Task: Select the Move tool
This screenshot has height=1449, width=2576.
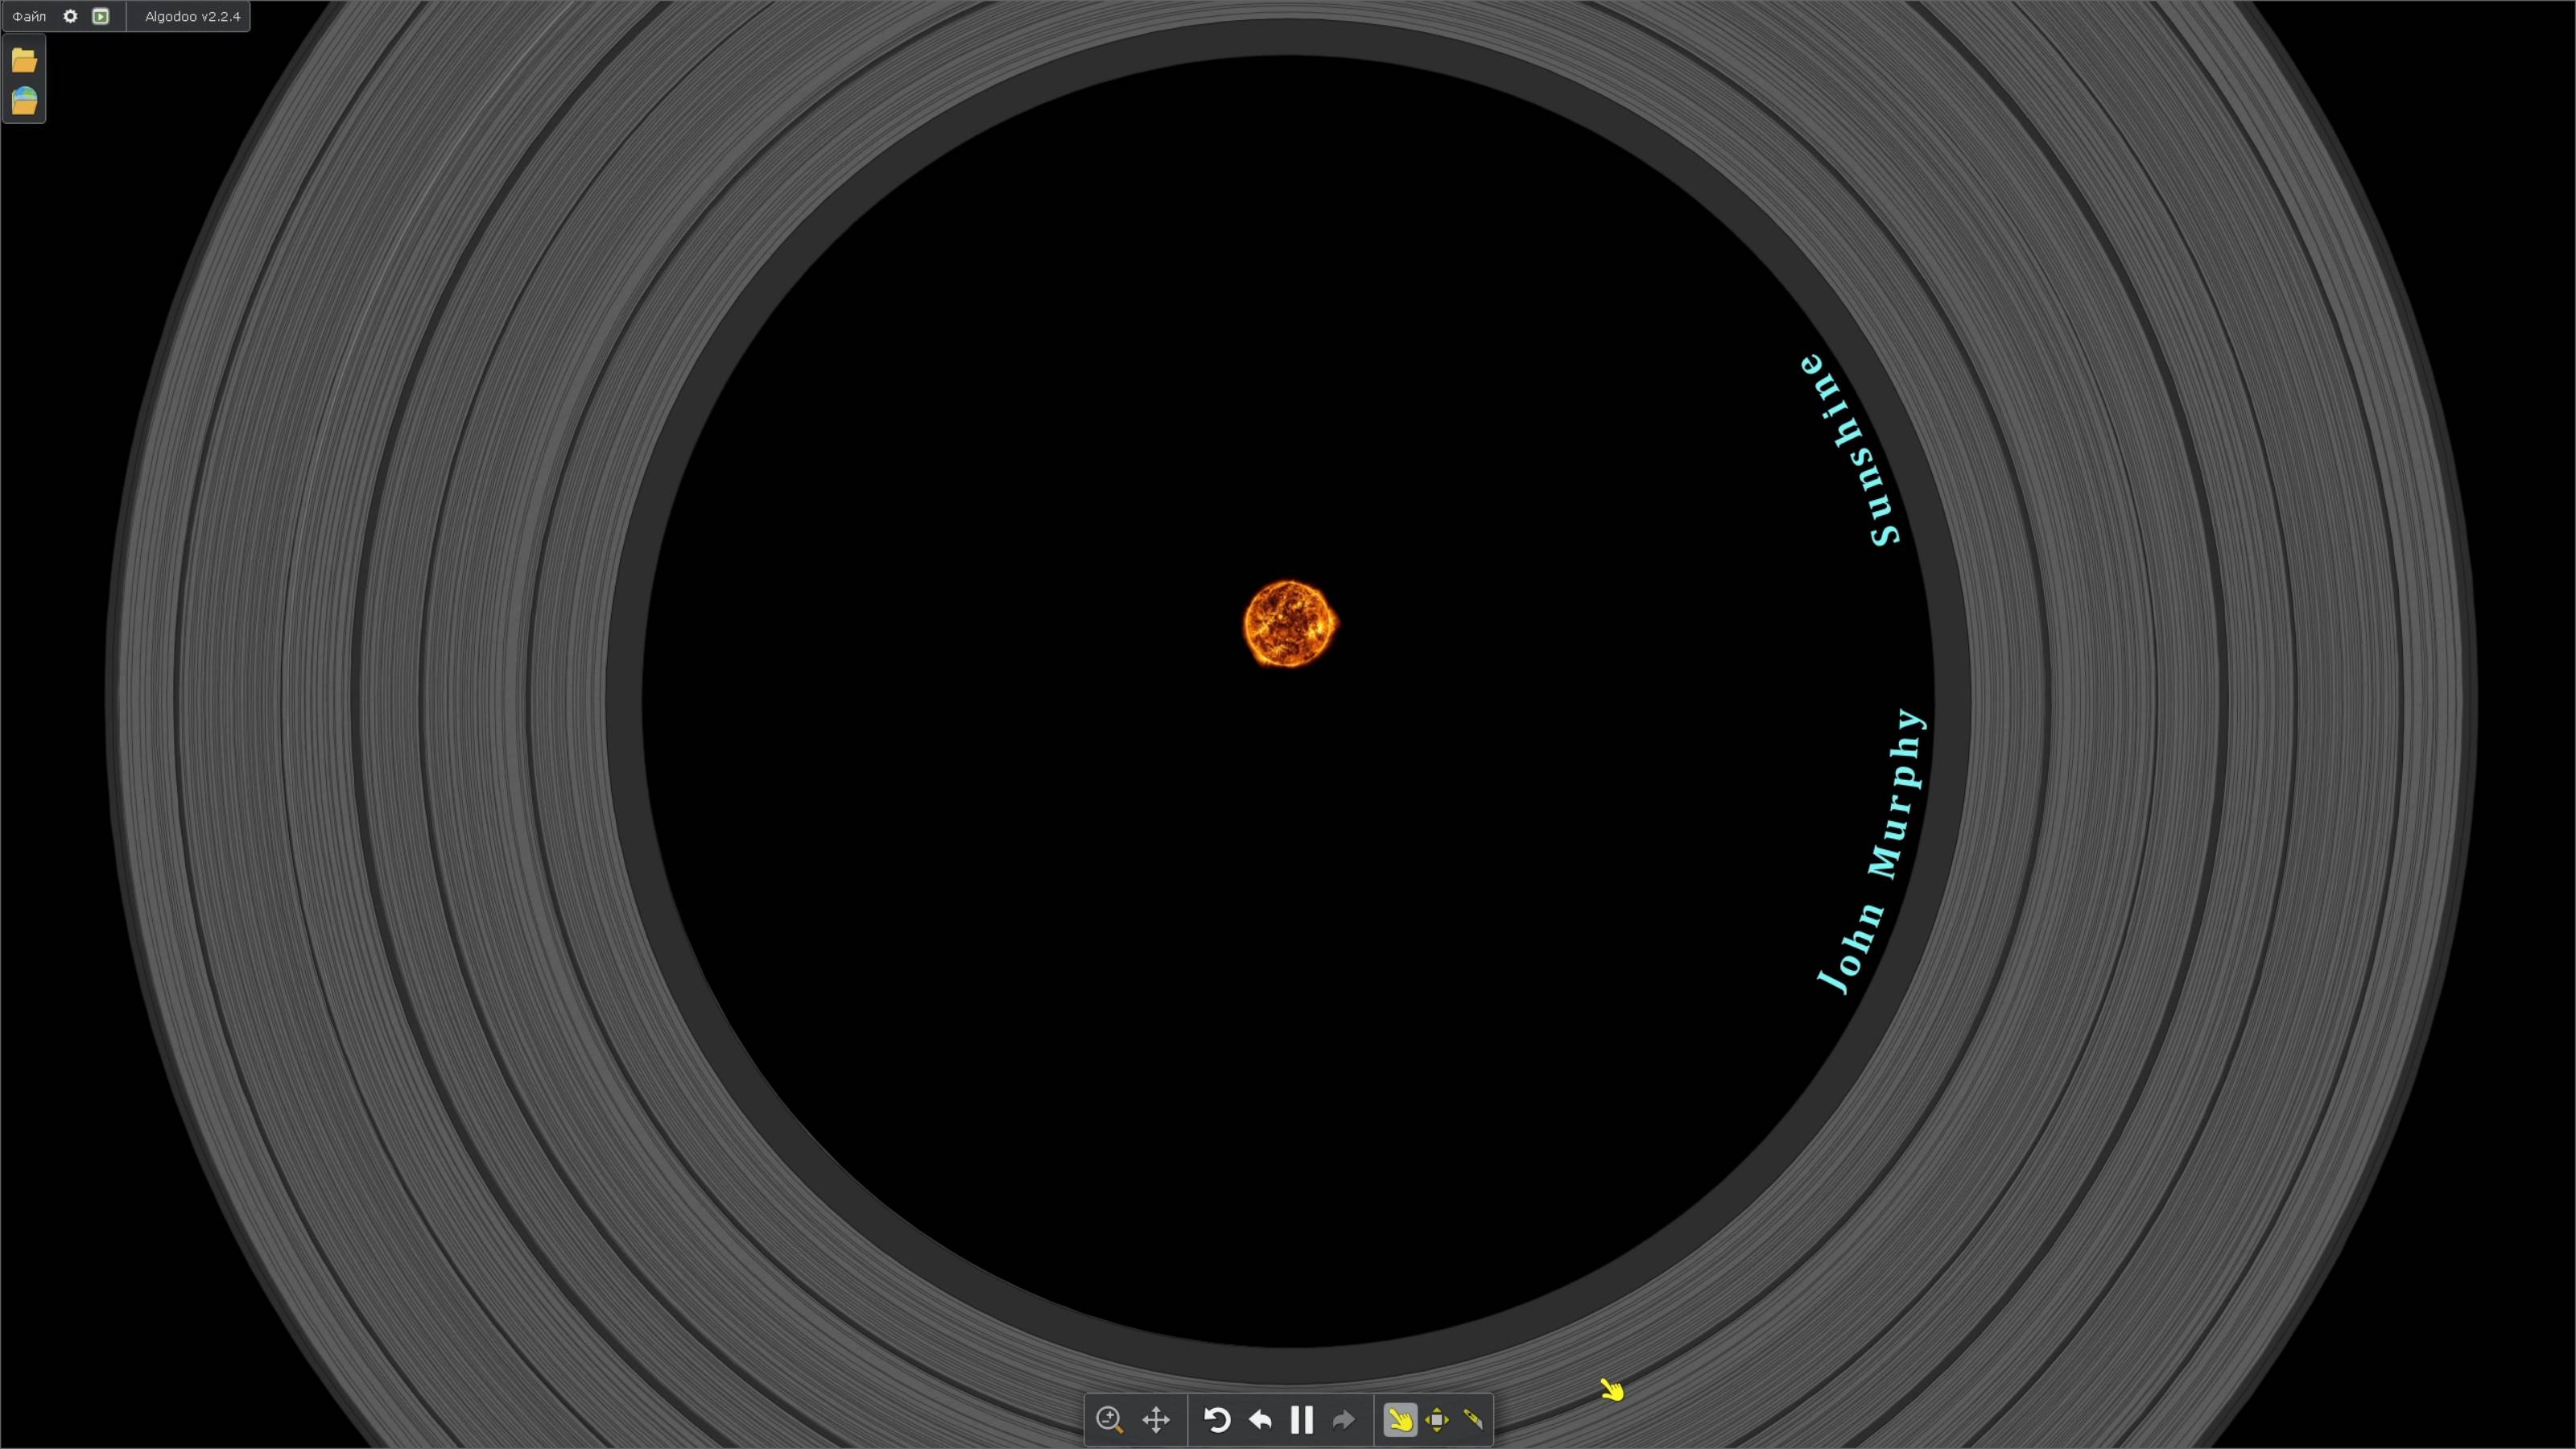Action: (1437, 1419)
